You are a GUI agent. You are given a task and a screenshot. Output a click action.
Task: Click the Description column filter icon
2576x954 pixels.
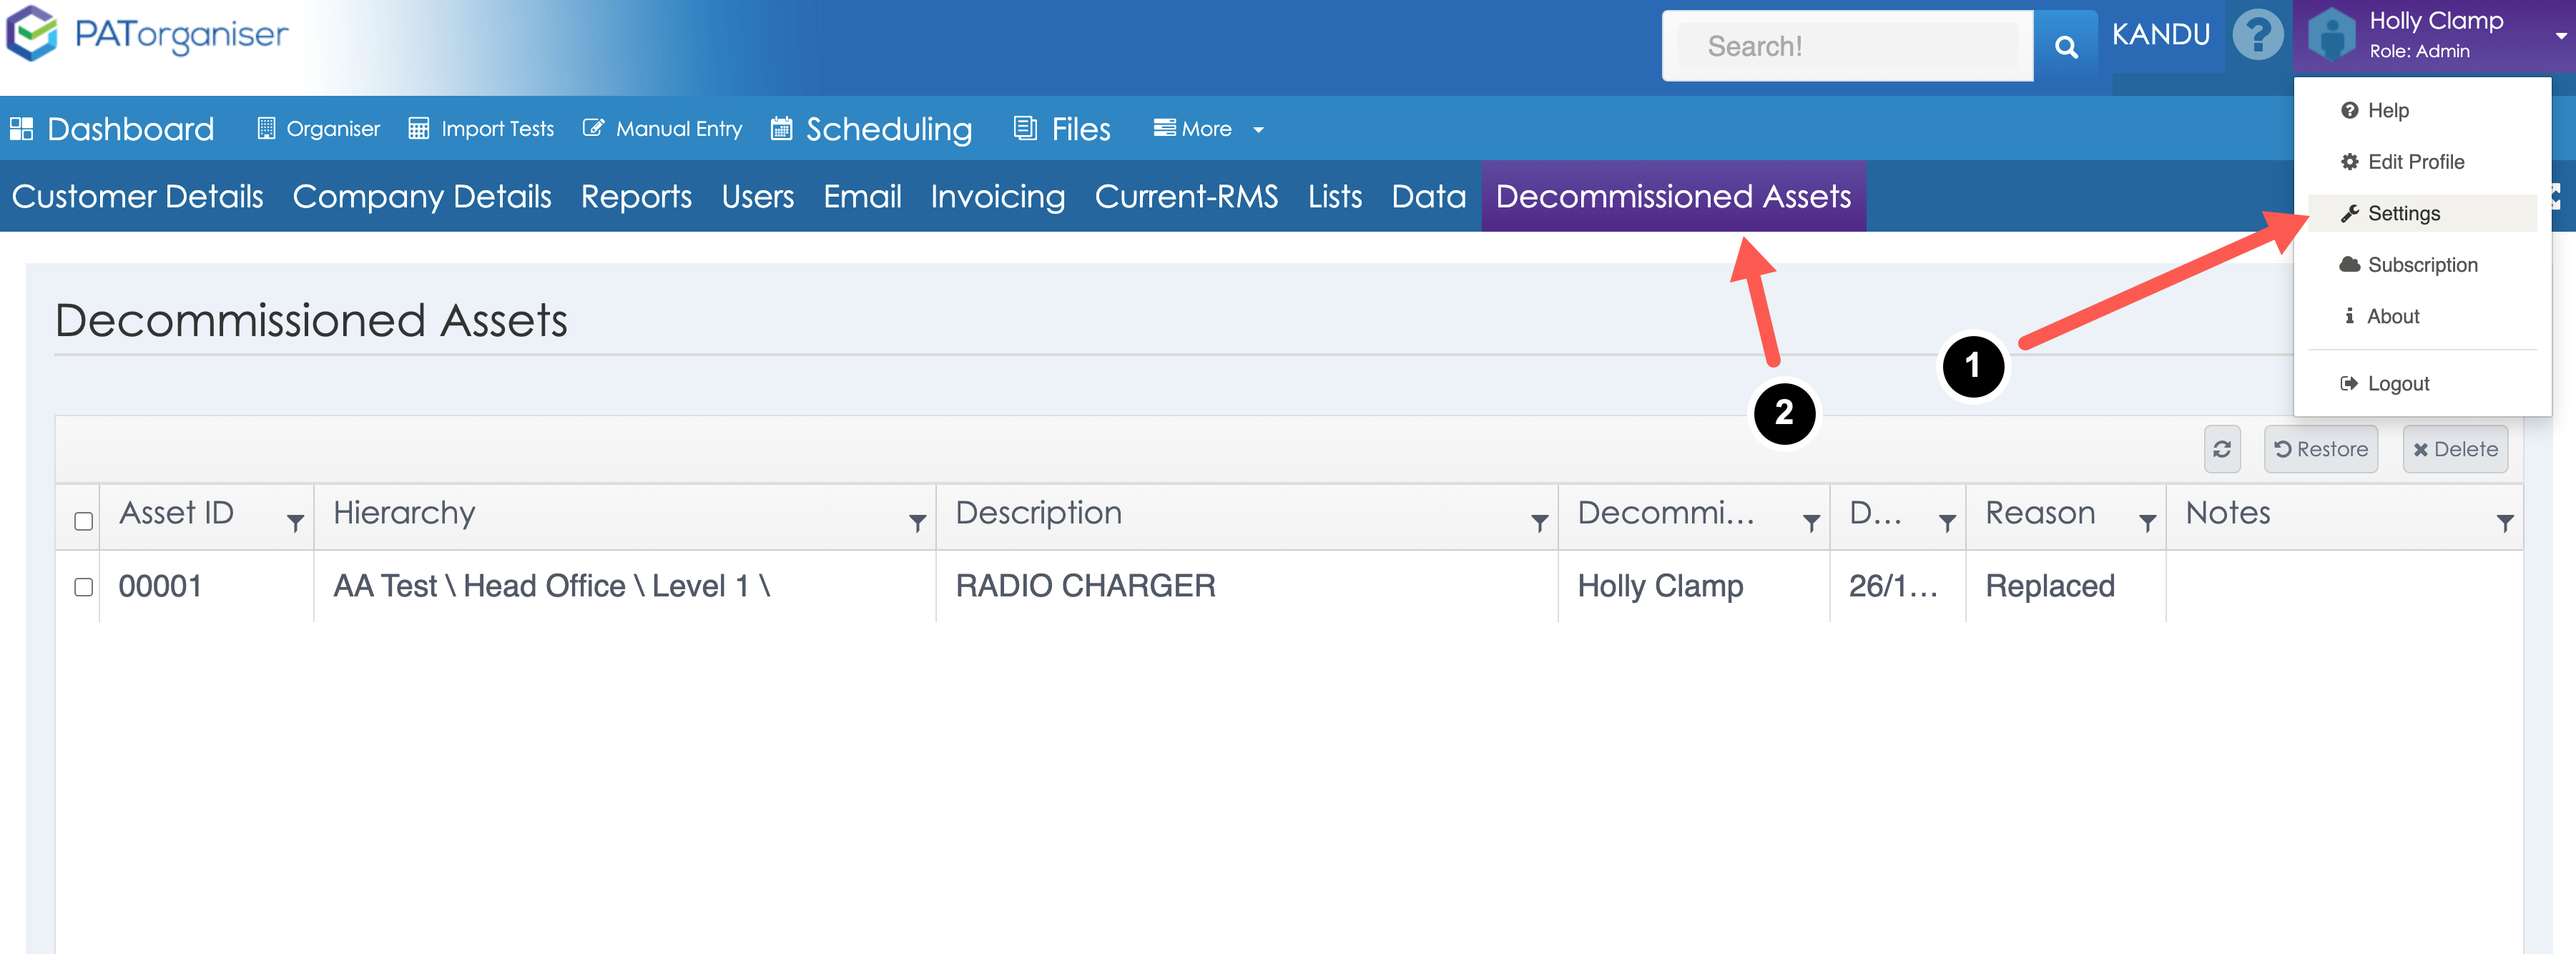point(1539,523)
